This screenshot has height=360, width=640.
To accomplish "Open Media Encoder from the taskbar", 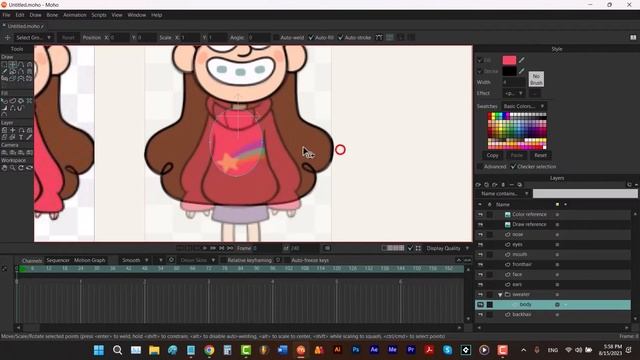I will click(x=392, y=350).
